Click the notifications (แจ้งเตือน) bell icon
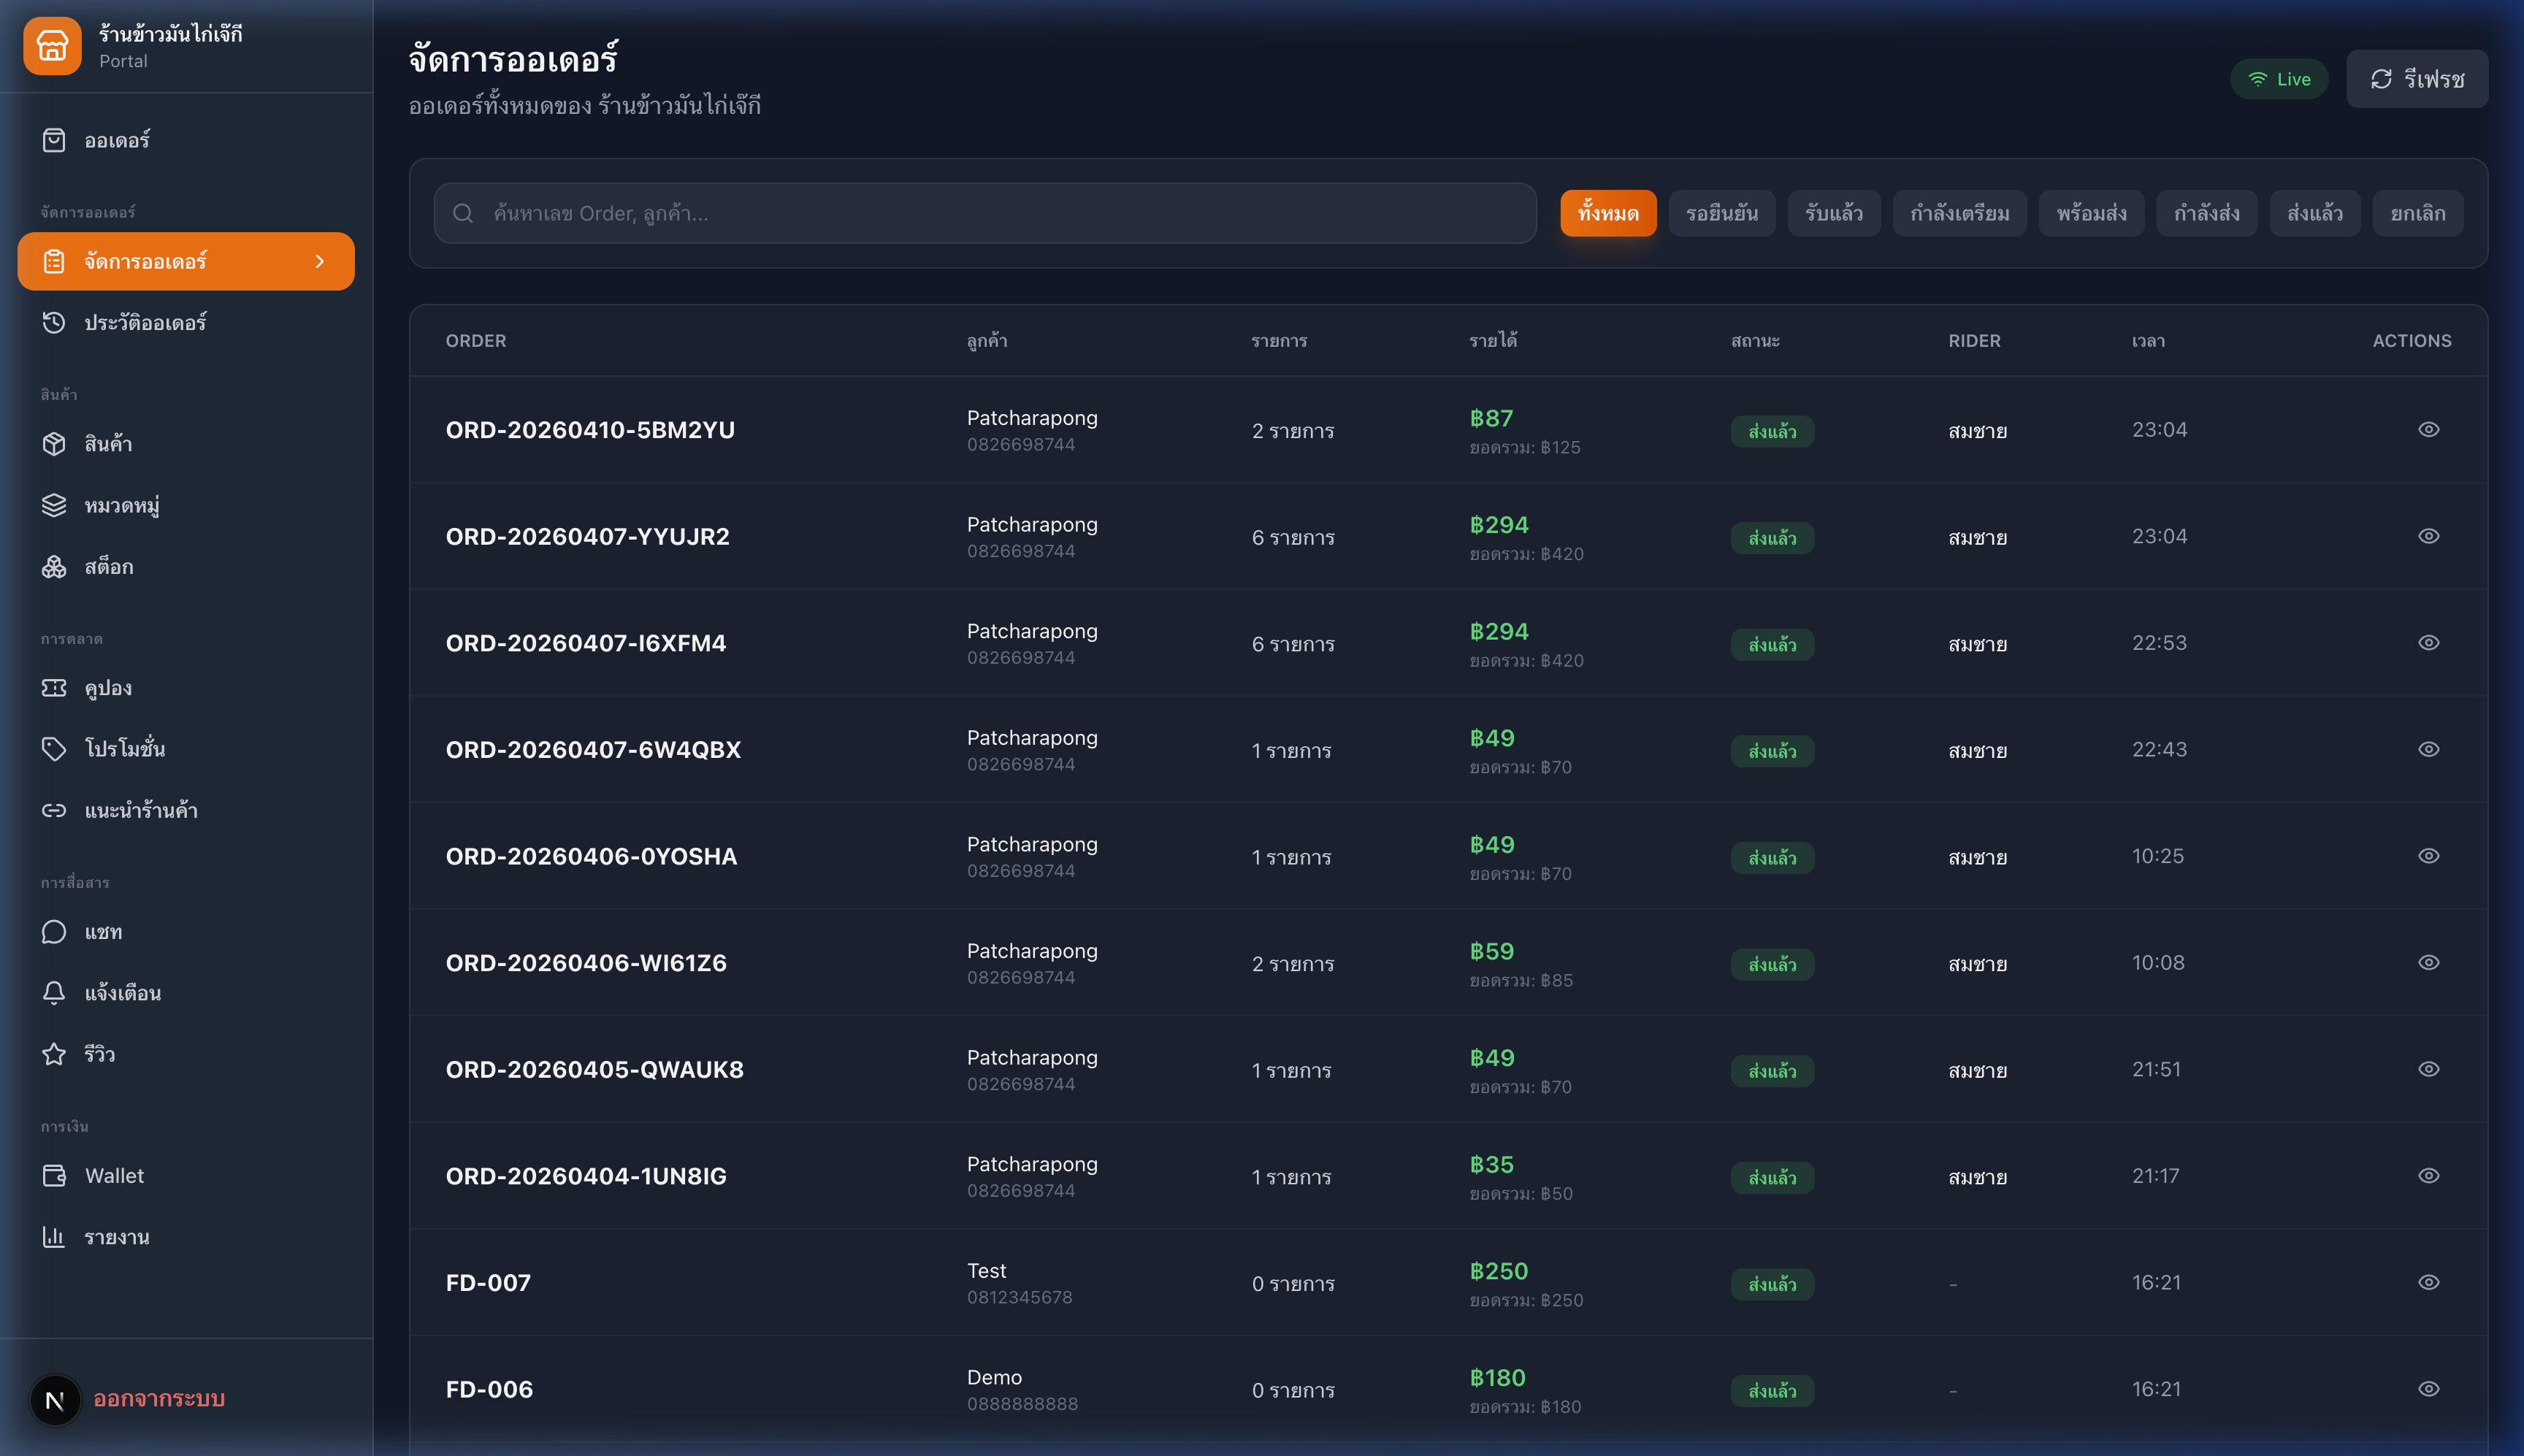This screenshot has height=1456, width=2524. click(54, 993)
